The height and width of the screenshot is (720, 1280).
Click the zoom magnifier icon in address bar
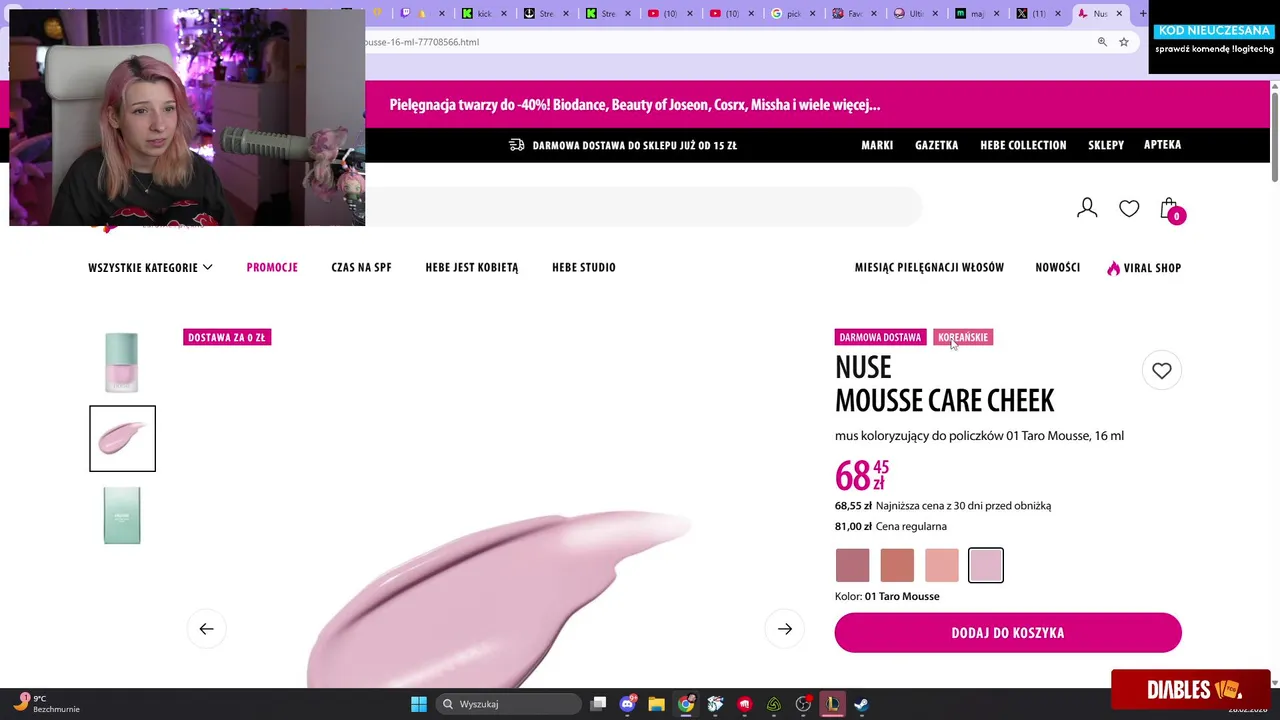point(1102,42)
